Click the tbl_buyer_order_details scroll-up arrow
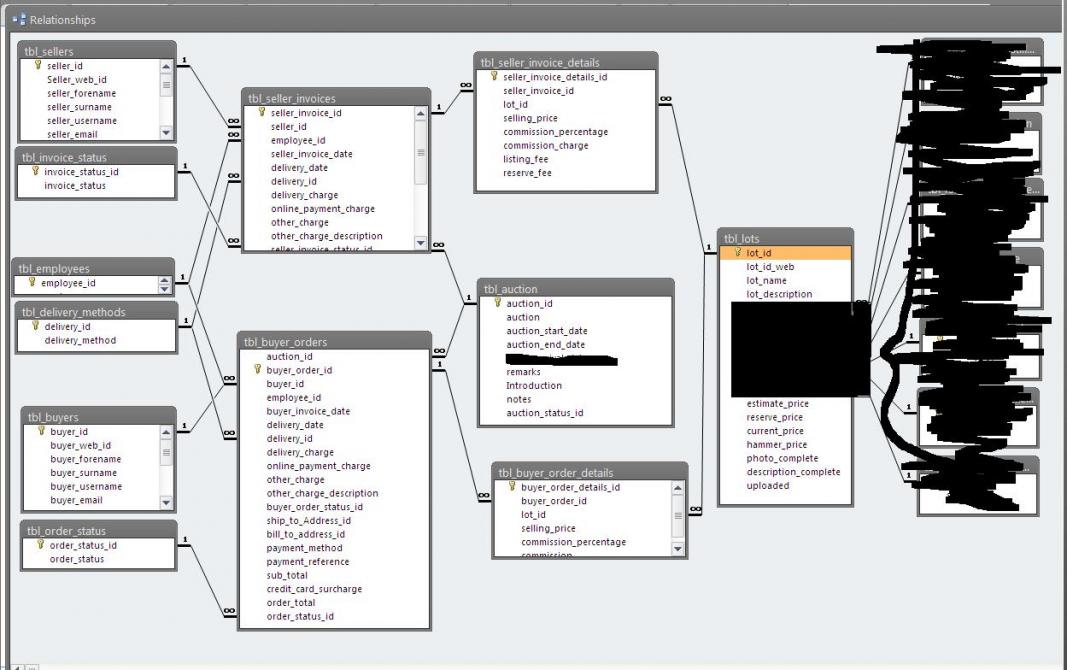Screen dimensions: 1067x670 coord(678,488)
